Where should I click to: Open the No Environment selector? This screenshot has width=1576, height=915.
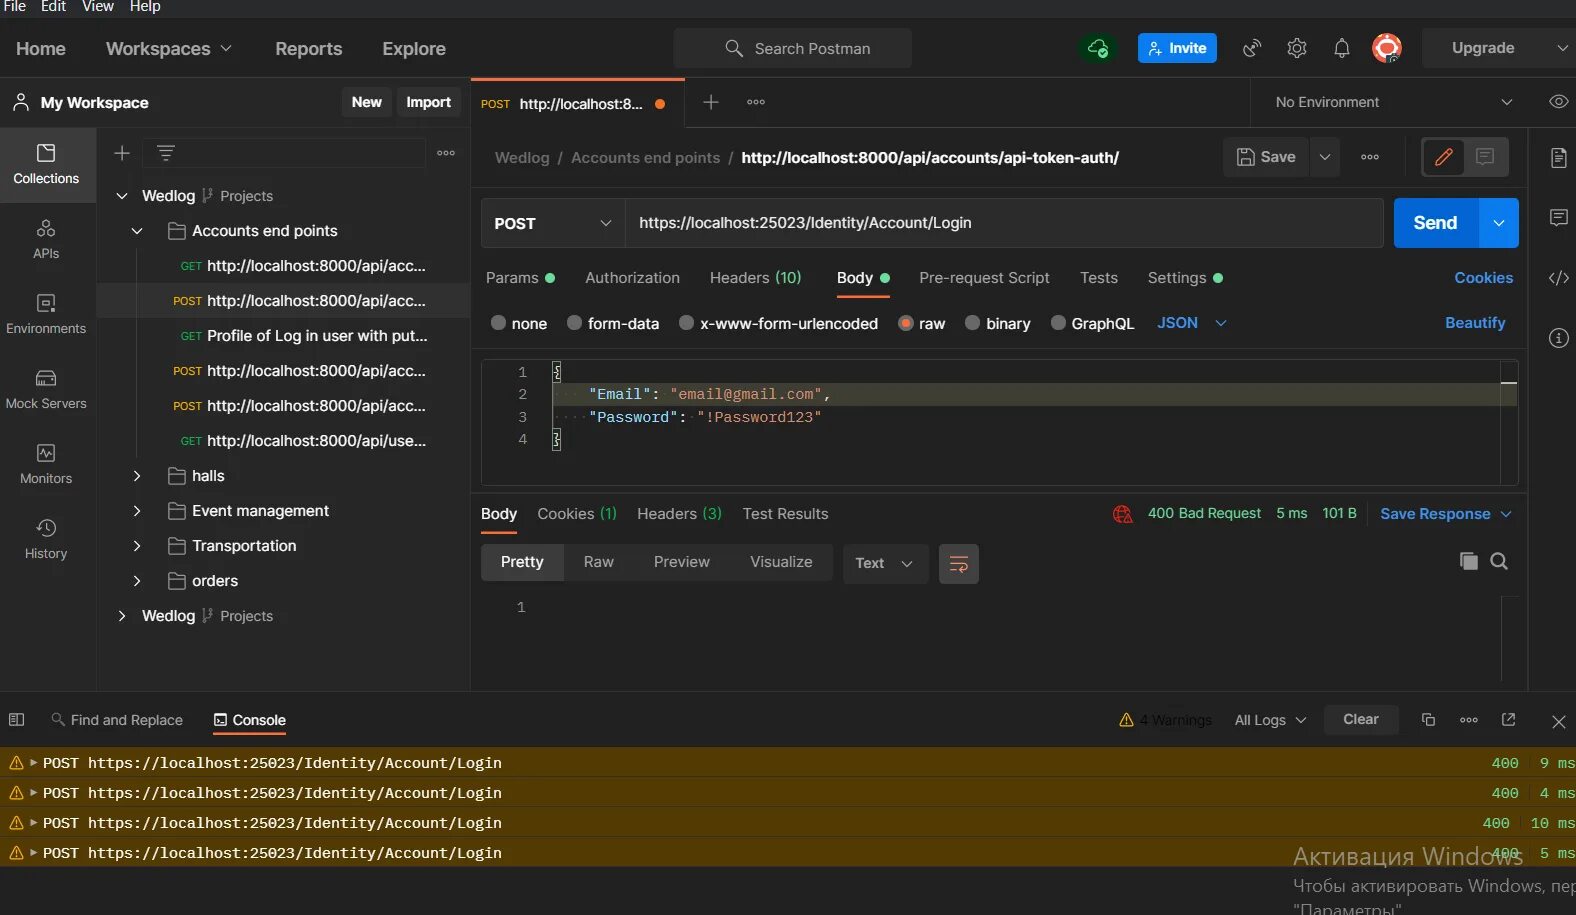tap(1394, 102)
